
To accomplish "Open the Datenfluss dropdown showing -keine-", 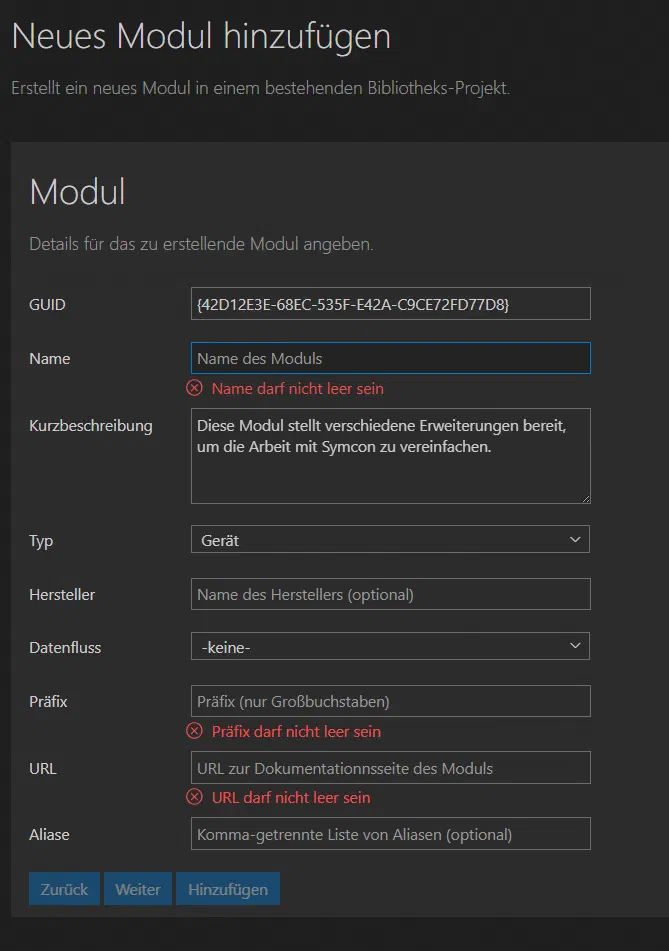I will tap(391, 647).
